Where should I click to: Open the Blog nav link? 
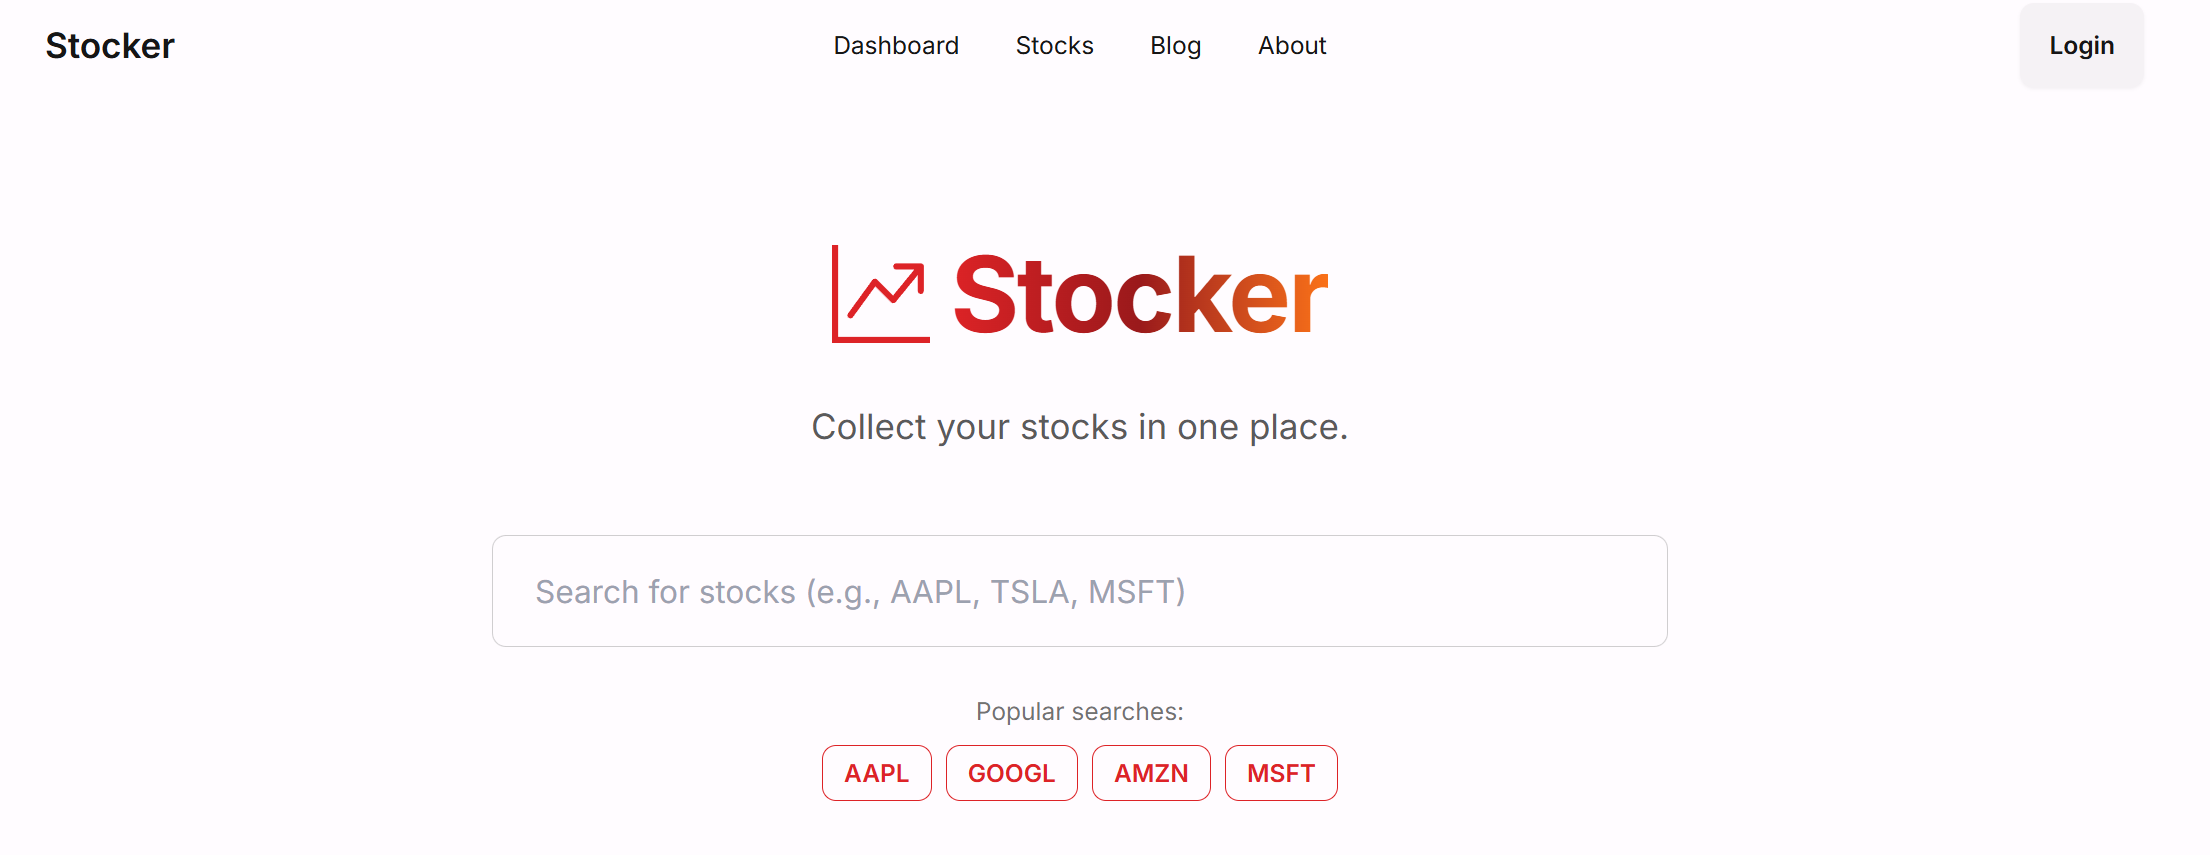(x=1175, y=46)
